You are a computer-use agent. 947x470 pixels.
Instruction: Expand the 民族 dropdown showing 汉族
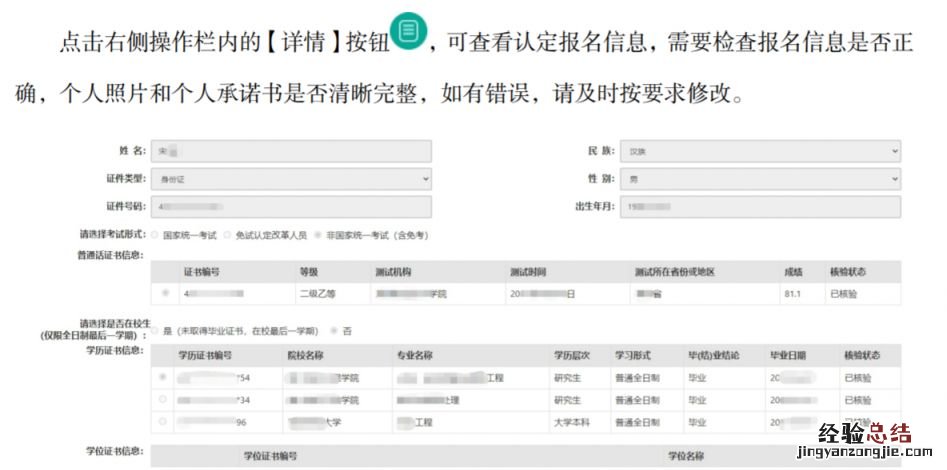pos(759,150)
